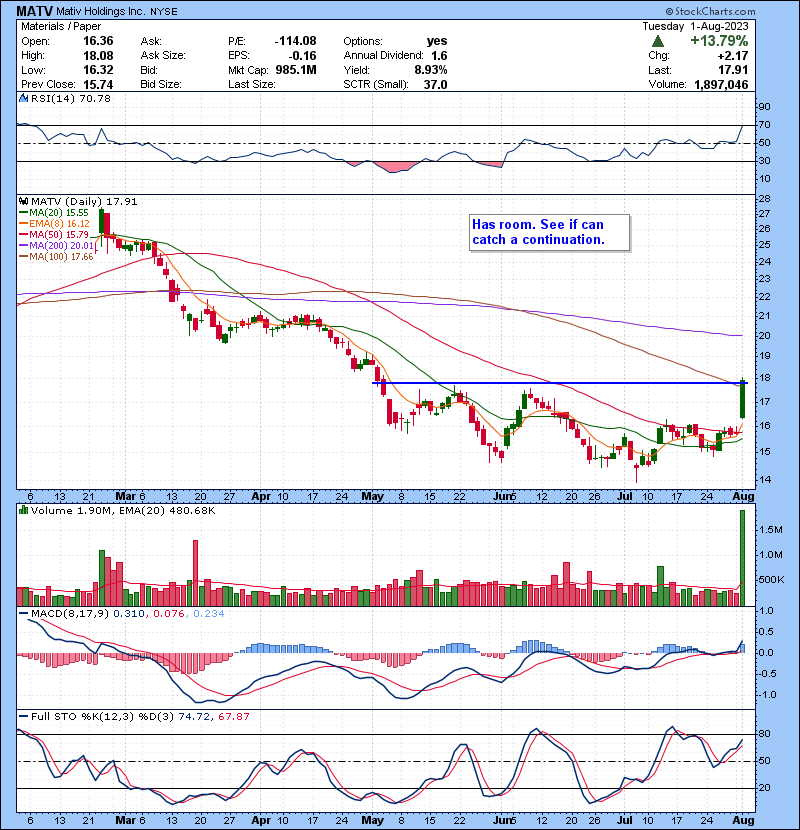Image resolution: width=800 pixels, height=830 pixels.
Task: Click the MATV ticker symbol in the header
Action: [x=33, y=11]
